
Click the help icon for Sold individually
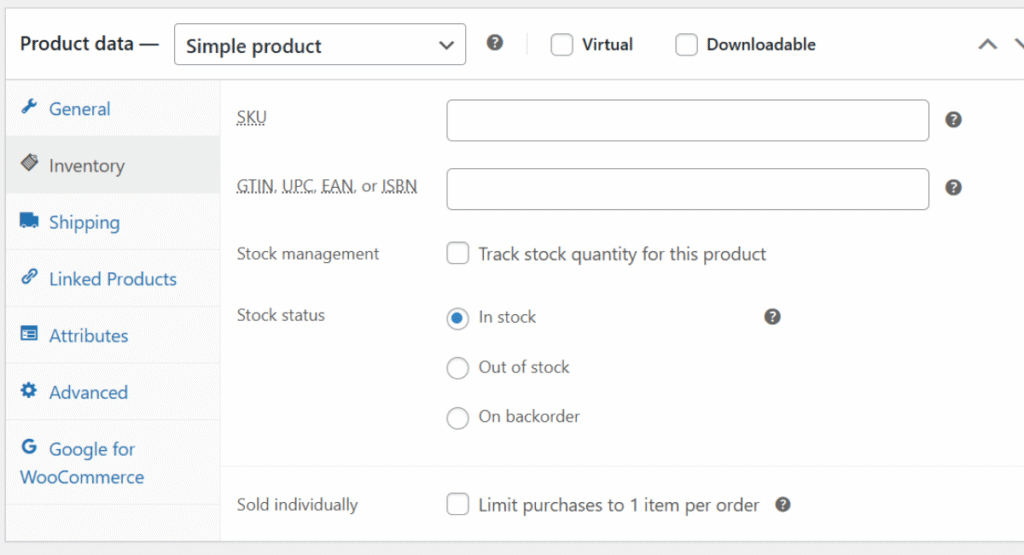coord(783,505)
